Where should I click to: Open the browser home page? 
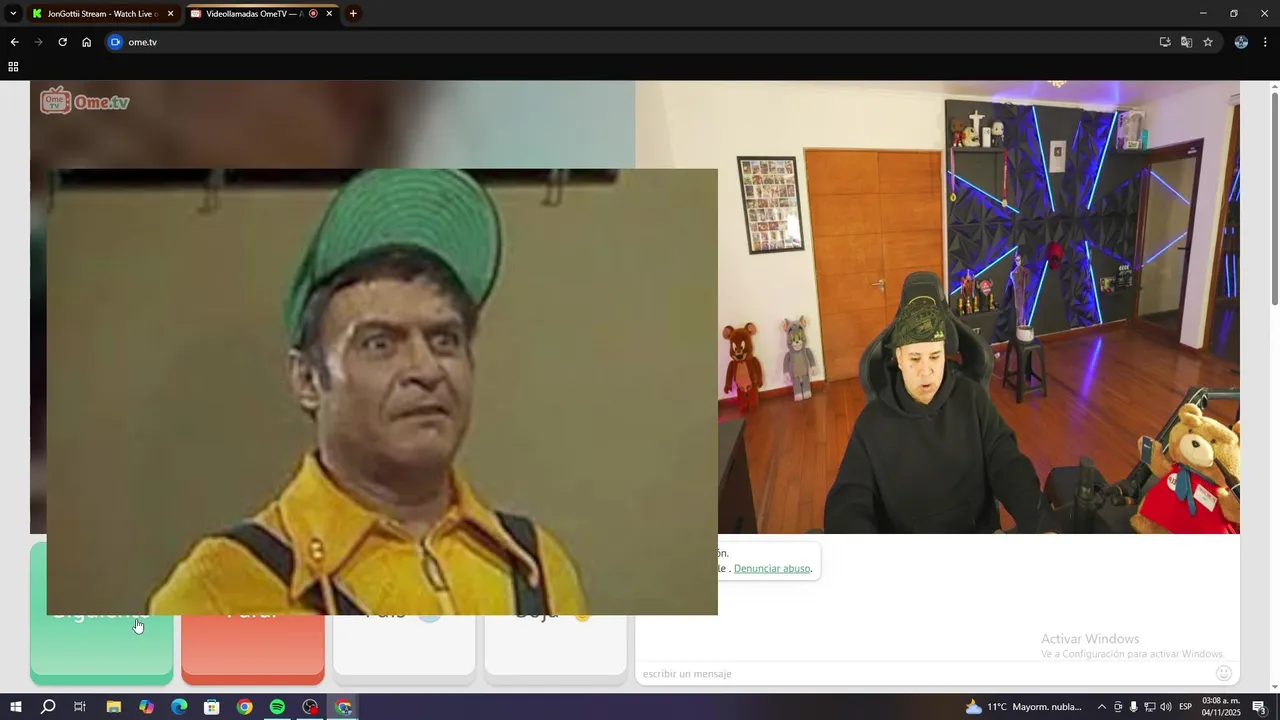[x=86, y=42]
